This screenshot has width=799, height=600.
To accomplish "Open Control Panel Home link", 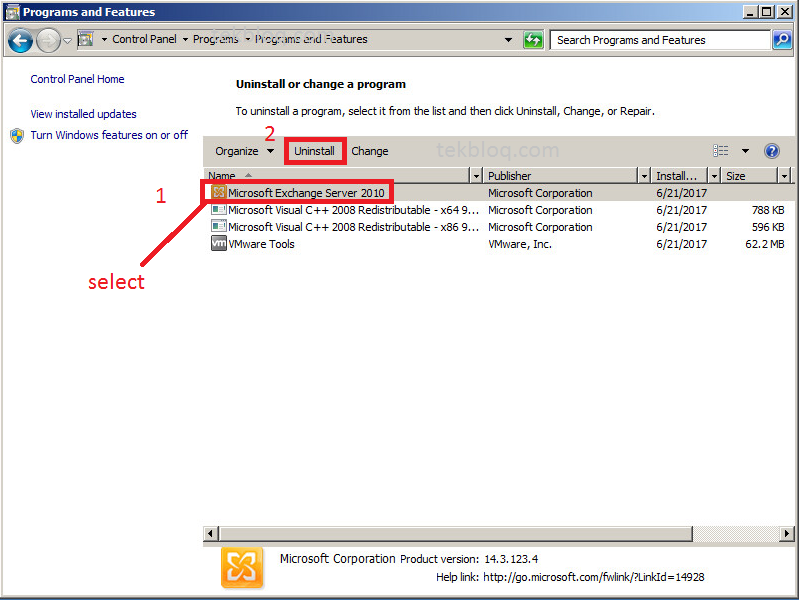I will click(x=77, y=79).
